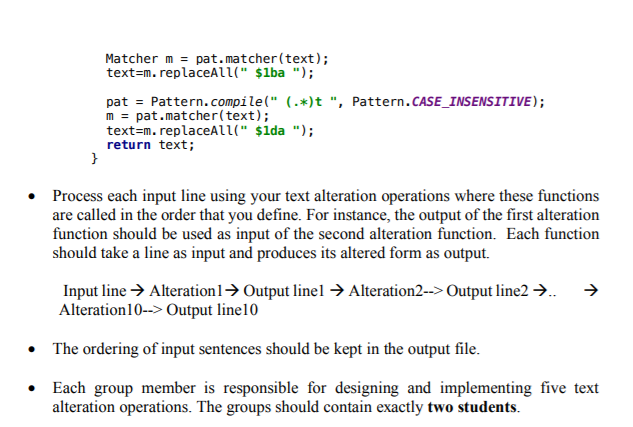The height and width of the screenshot is (427, 633).
Task: Click the phrase "produces its altered form as output"
Action: click(x=373, y=253)
